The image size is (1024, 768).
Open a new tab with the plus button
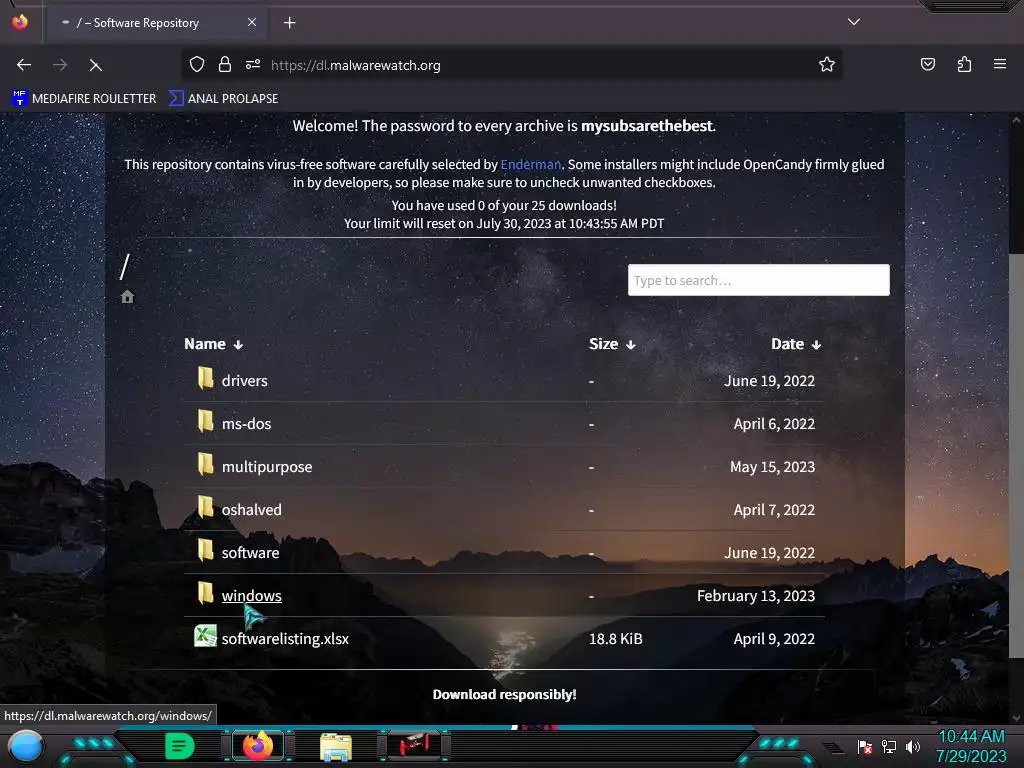(289, 23)
